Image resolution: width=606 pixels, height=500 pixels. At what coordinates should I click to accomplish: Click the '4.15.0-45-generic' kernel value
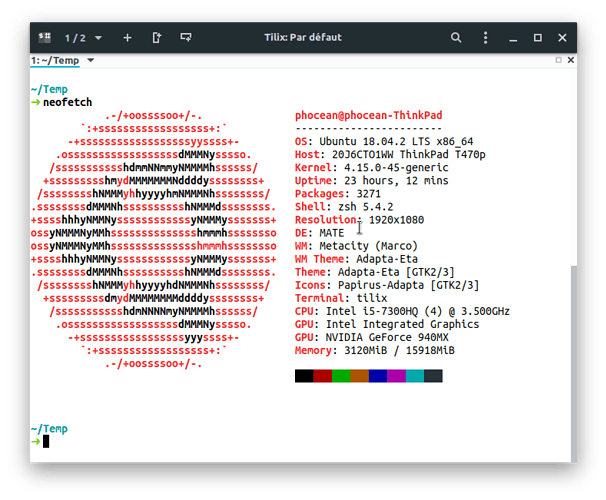396,168
